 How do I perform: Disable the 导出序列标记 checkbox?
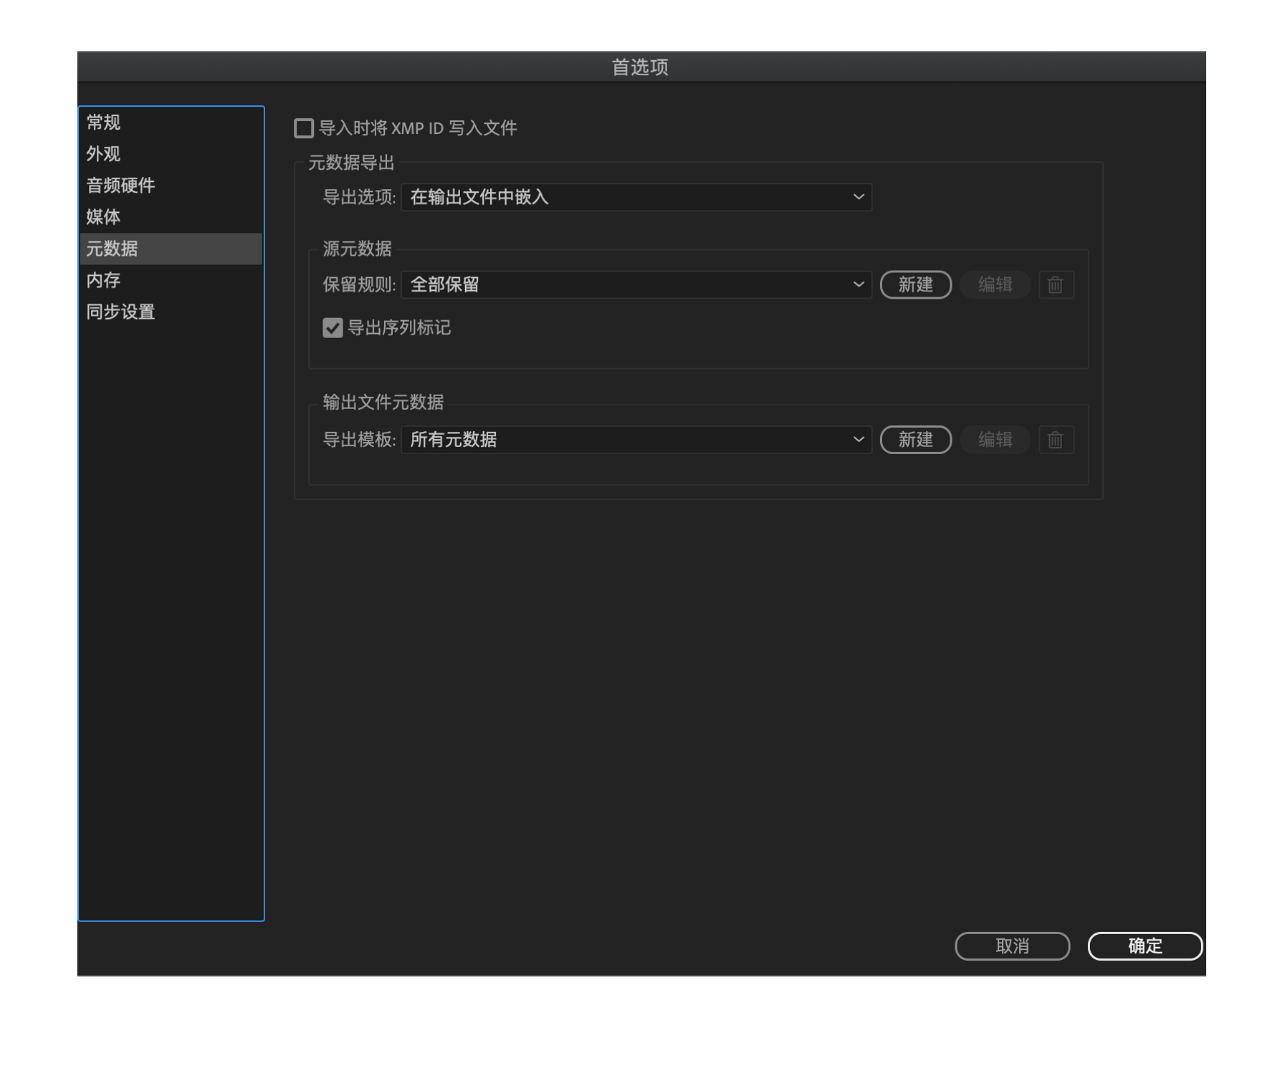[332, 328]
